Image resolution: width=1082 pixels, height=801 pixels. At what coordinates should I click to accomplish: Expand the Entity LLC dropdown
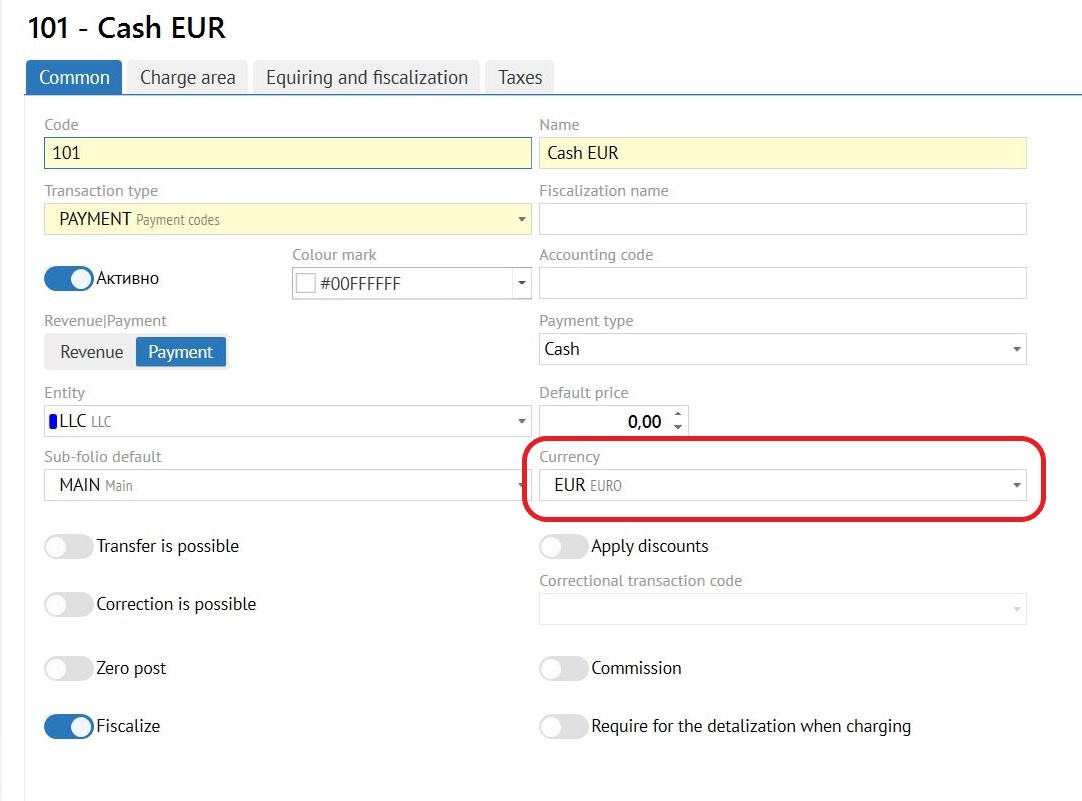(x=521, y=422)
